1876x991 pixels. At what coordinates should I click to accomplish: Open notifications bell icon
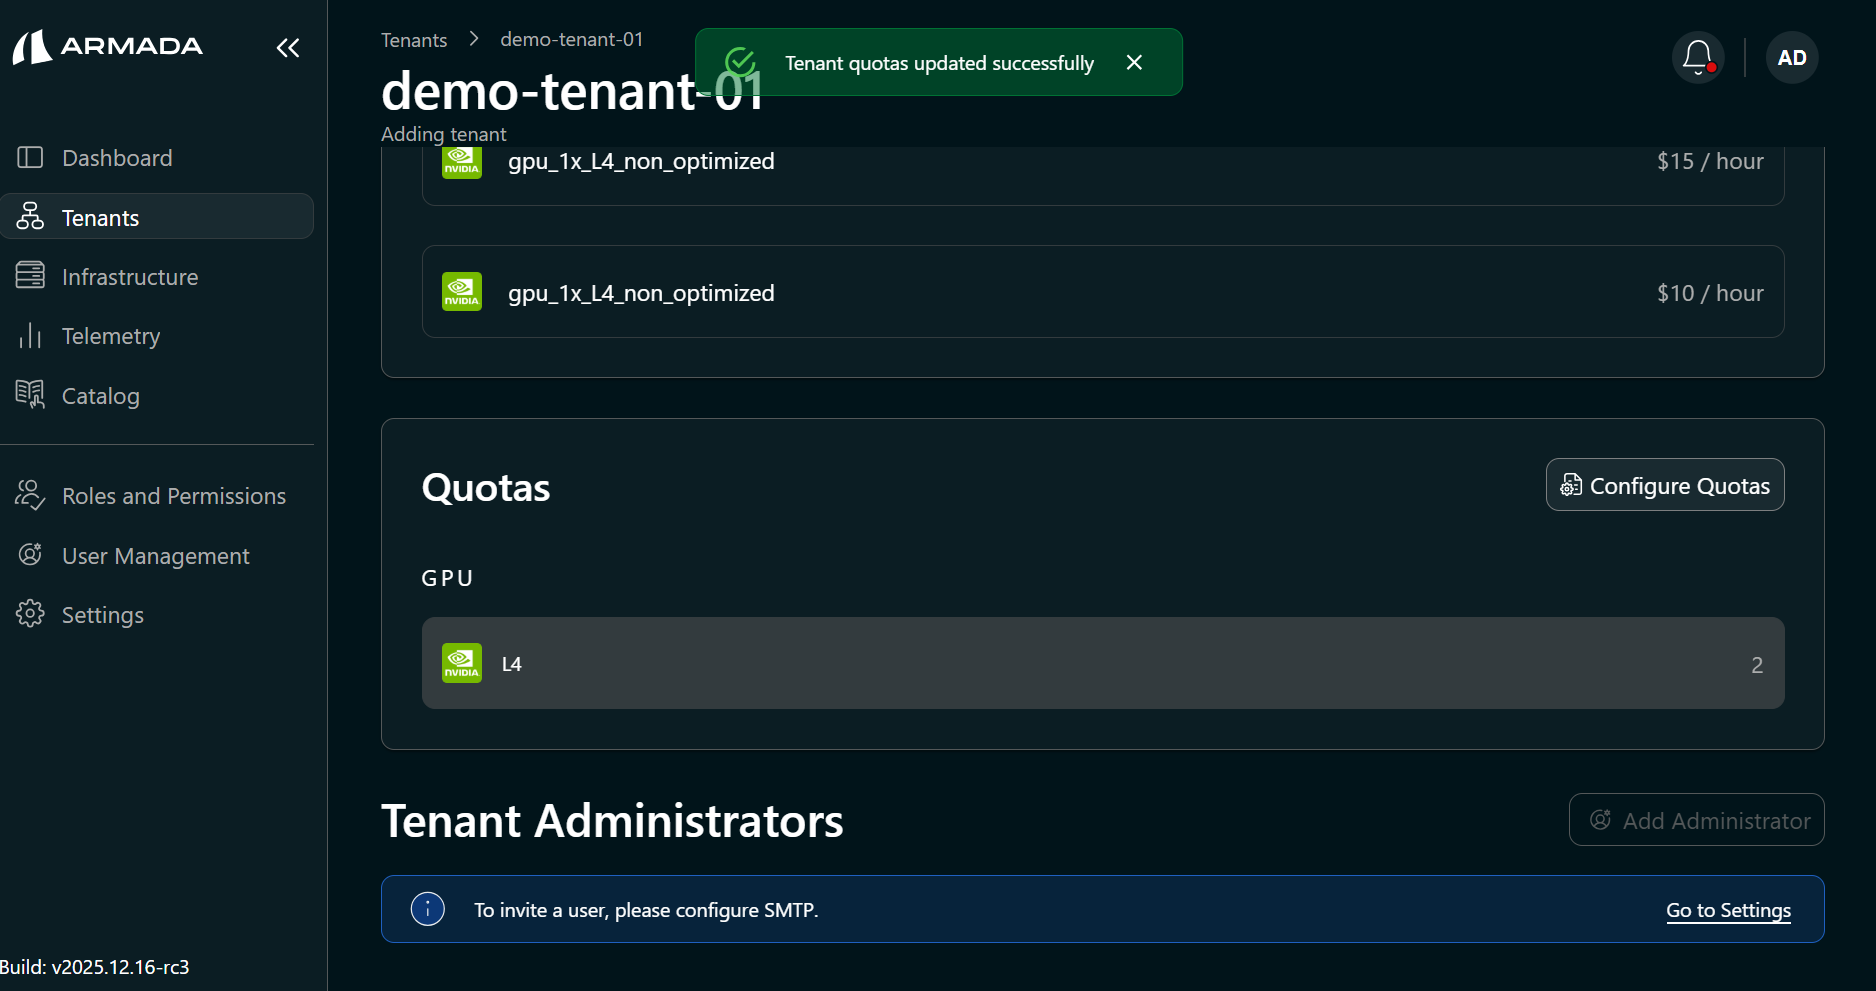click(1697, 58)
